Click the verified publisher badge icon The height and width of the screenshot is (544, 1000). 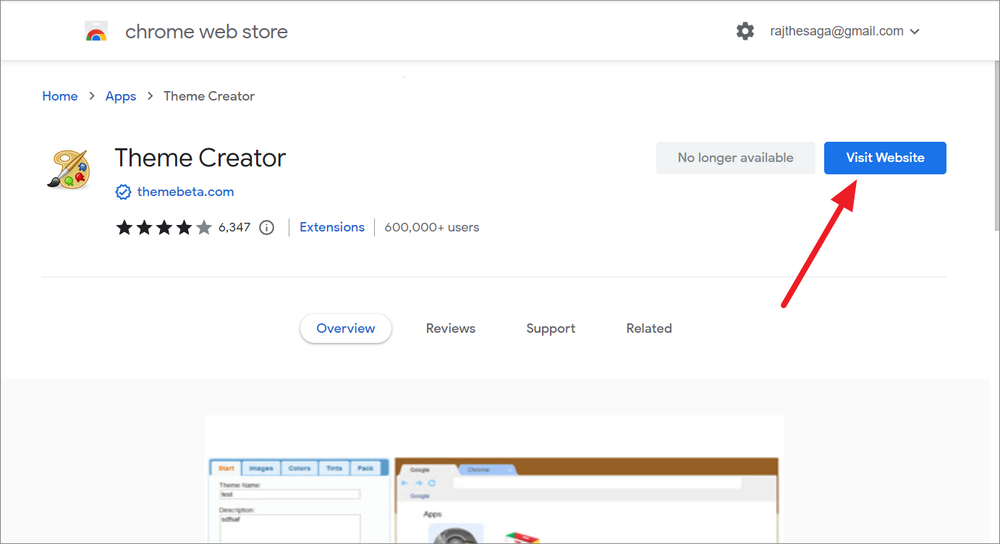tap(123, 192)
